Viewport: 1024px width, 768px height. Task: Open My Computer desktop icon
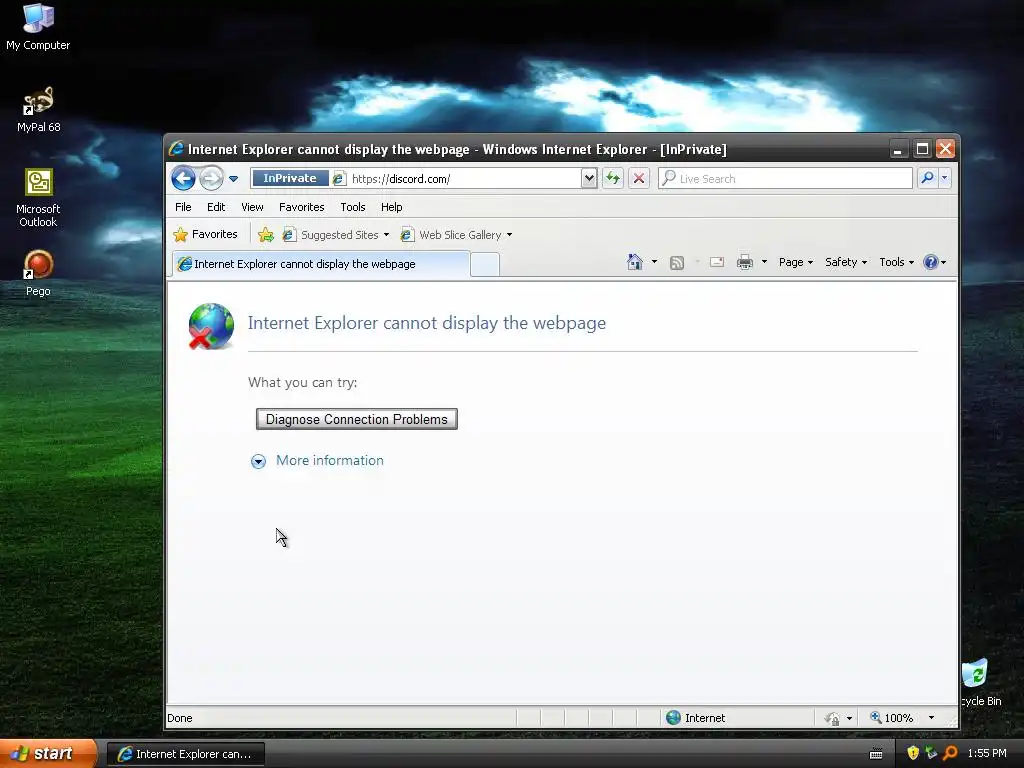[x=38, y=27]
